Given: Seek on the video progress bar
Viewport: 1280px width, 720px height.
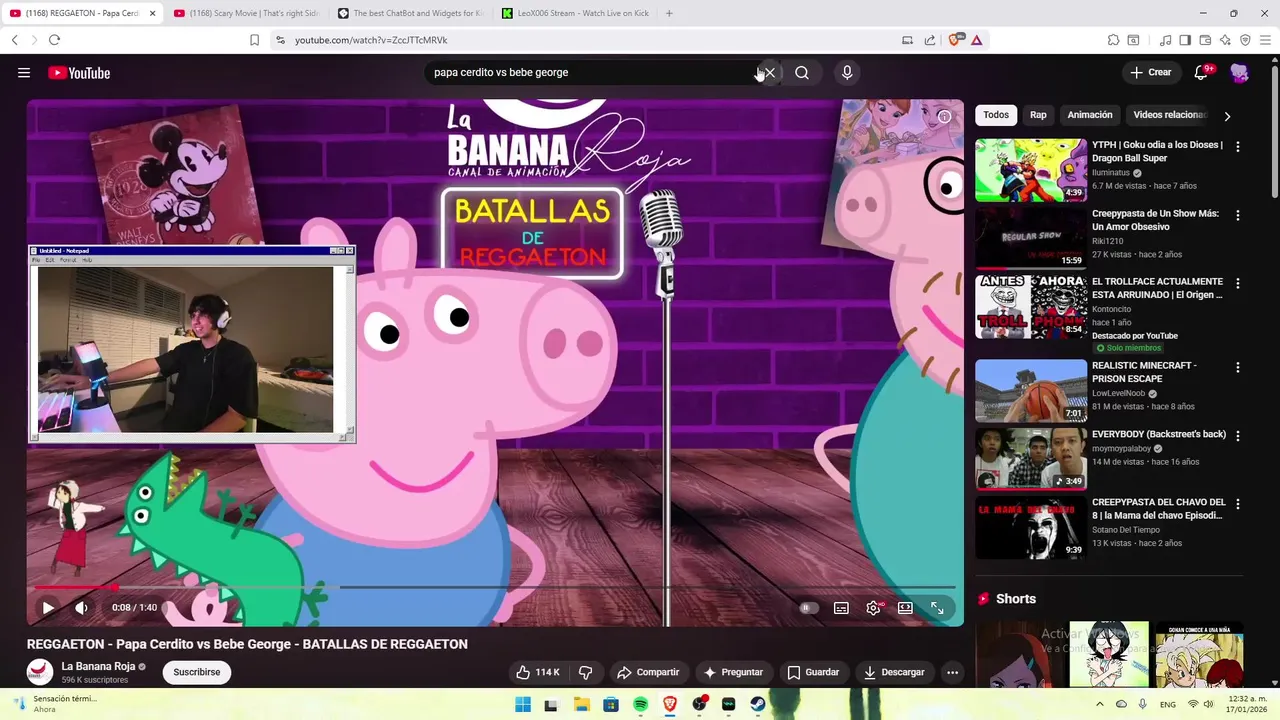Looking at the screenshot, I should (x=495, y=587).
